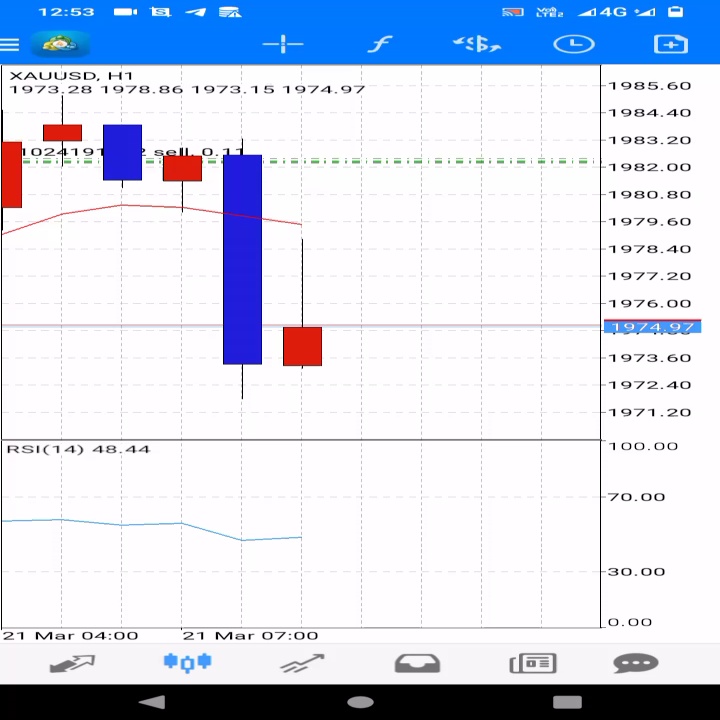Viewport: 720px width, 720px height.
Task: Tap the XAUUSD, H1 chart title
Action: pos(70,76)
